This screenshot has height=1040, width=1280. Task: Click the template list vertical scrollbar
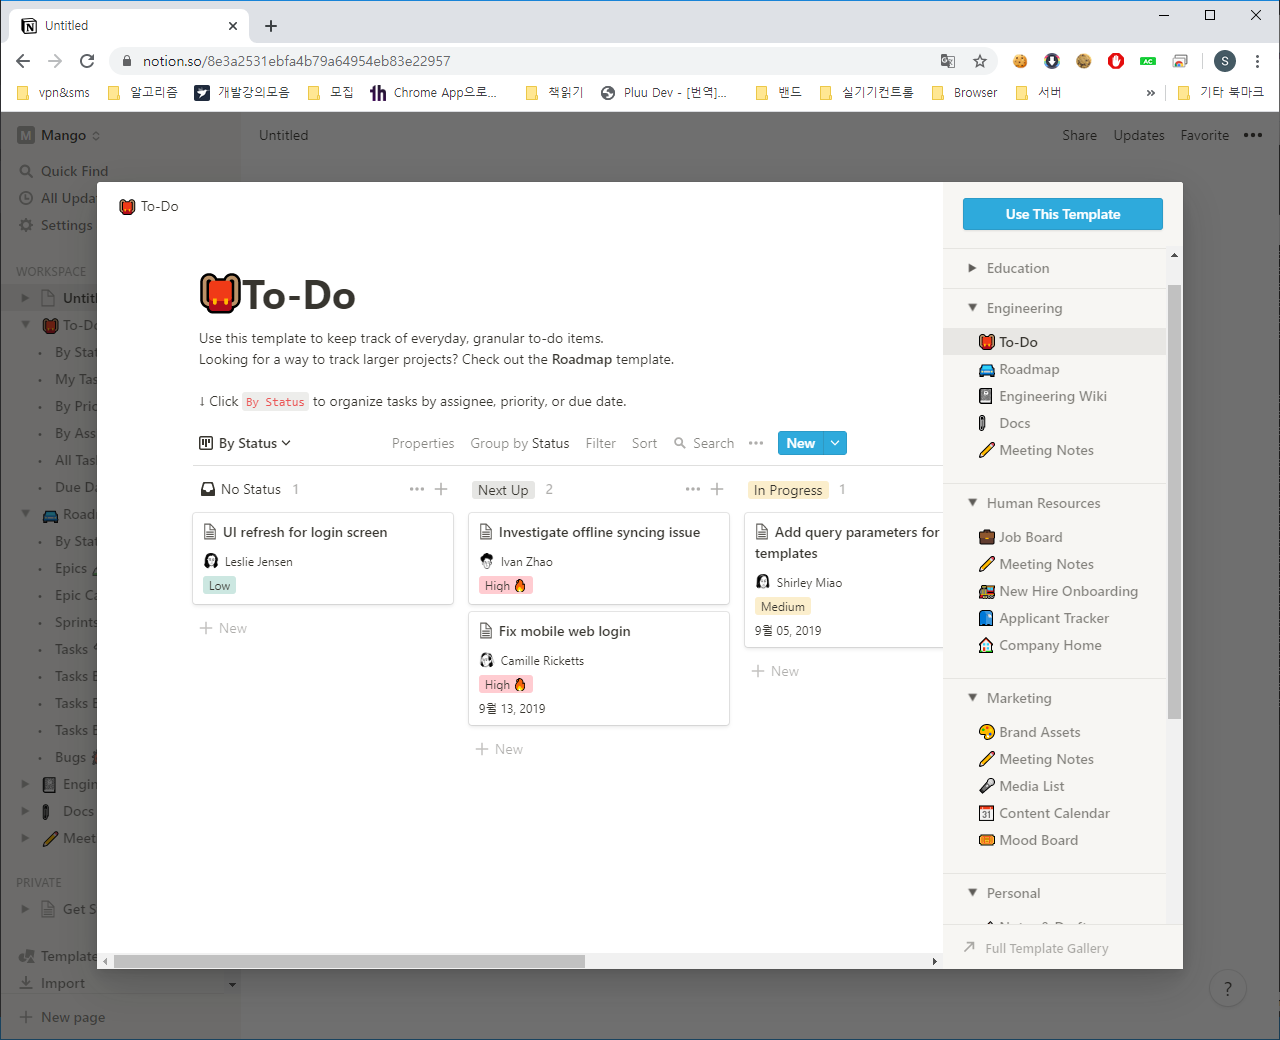pyautogui.click(x=1174, y=502)
